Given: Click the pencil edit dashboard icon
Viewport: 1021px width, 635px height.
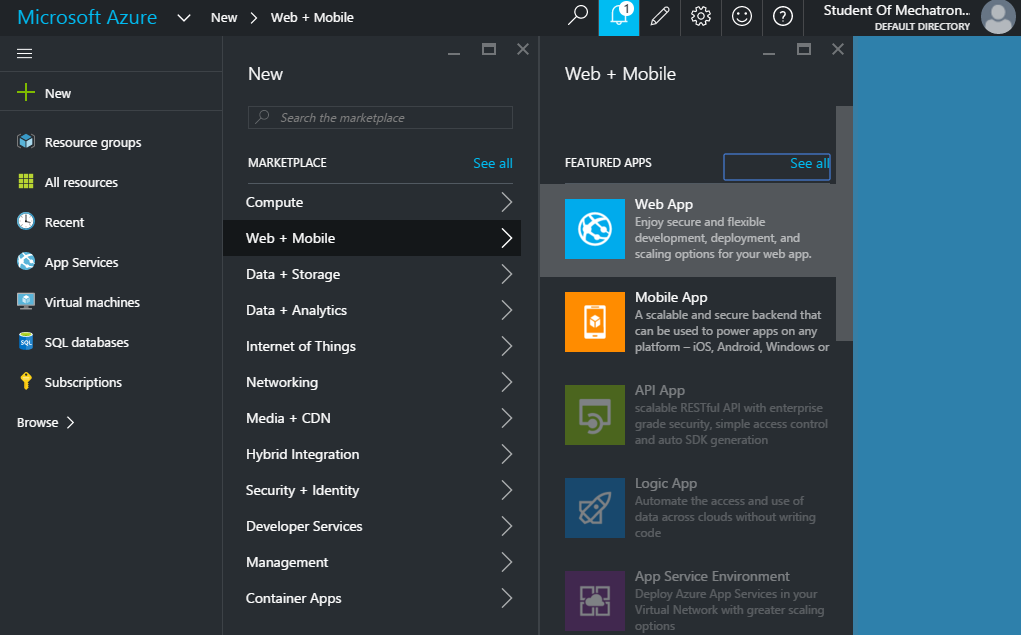Looking at the screenshot, I should coord(659,17).
